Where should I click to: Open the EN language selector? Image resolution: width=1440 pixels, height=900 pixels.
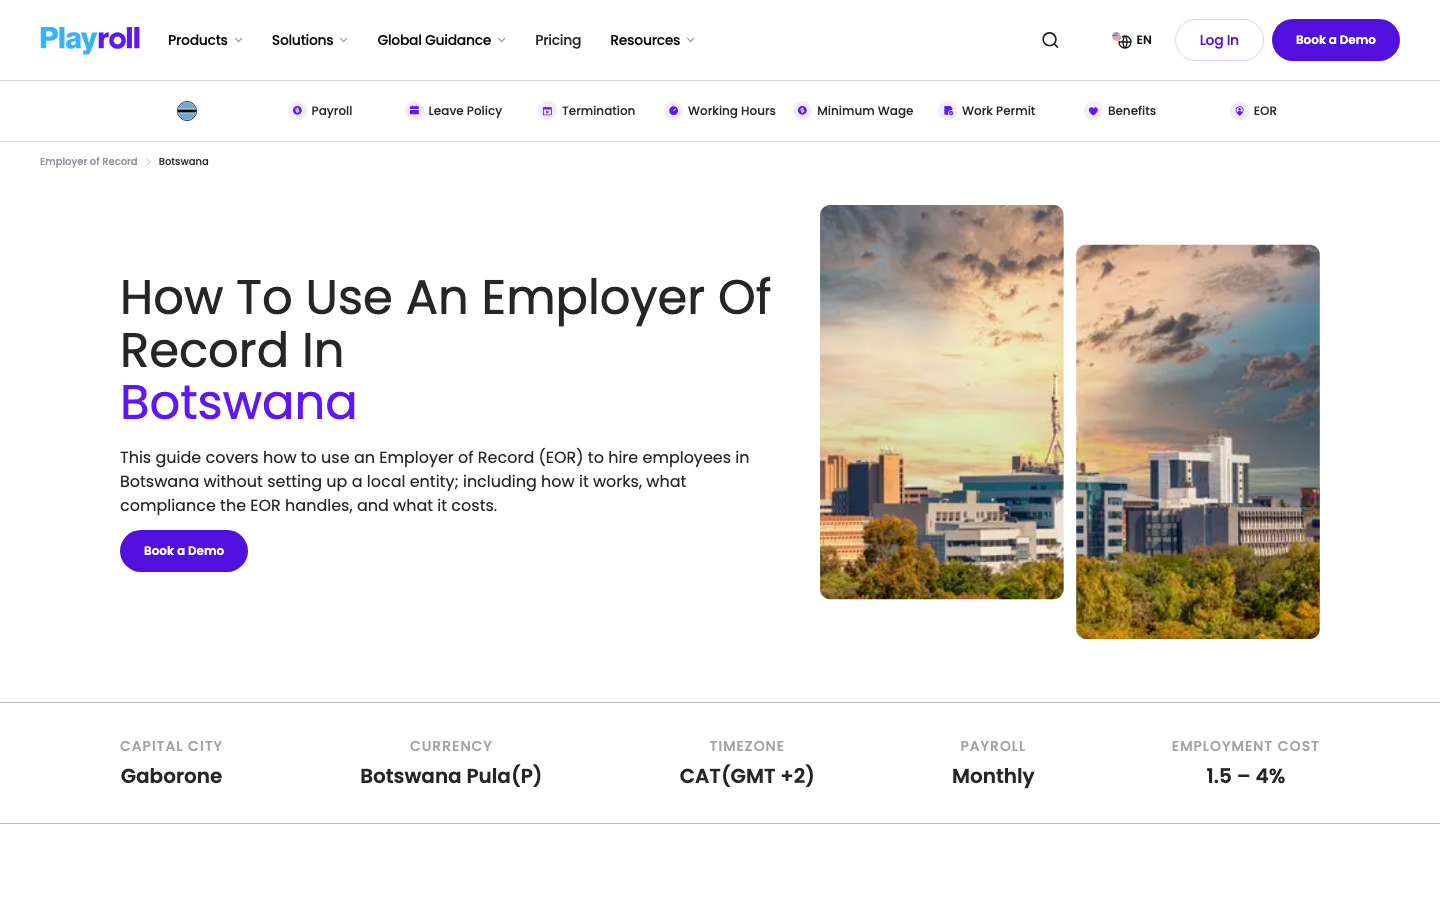[x=1132, y=40]
